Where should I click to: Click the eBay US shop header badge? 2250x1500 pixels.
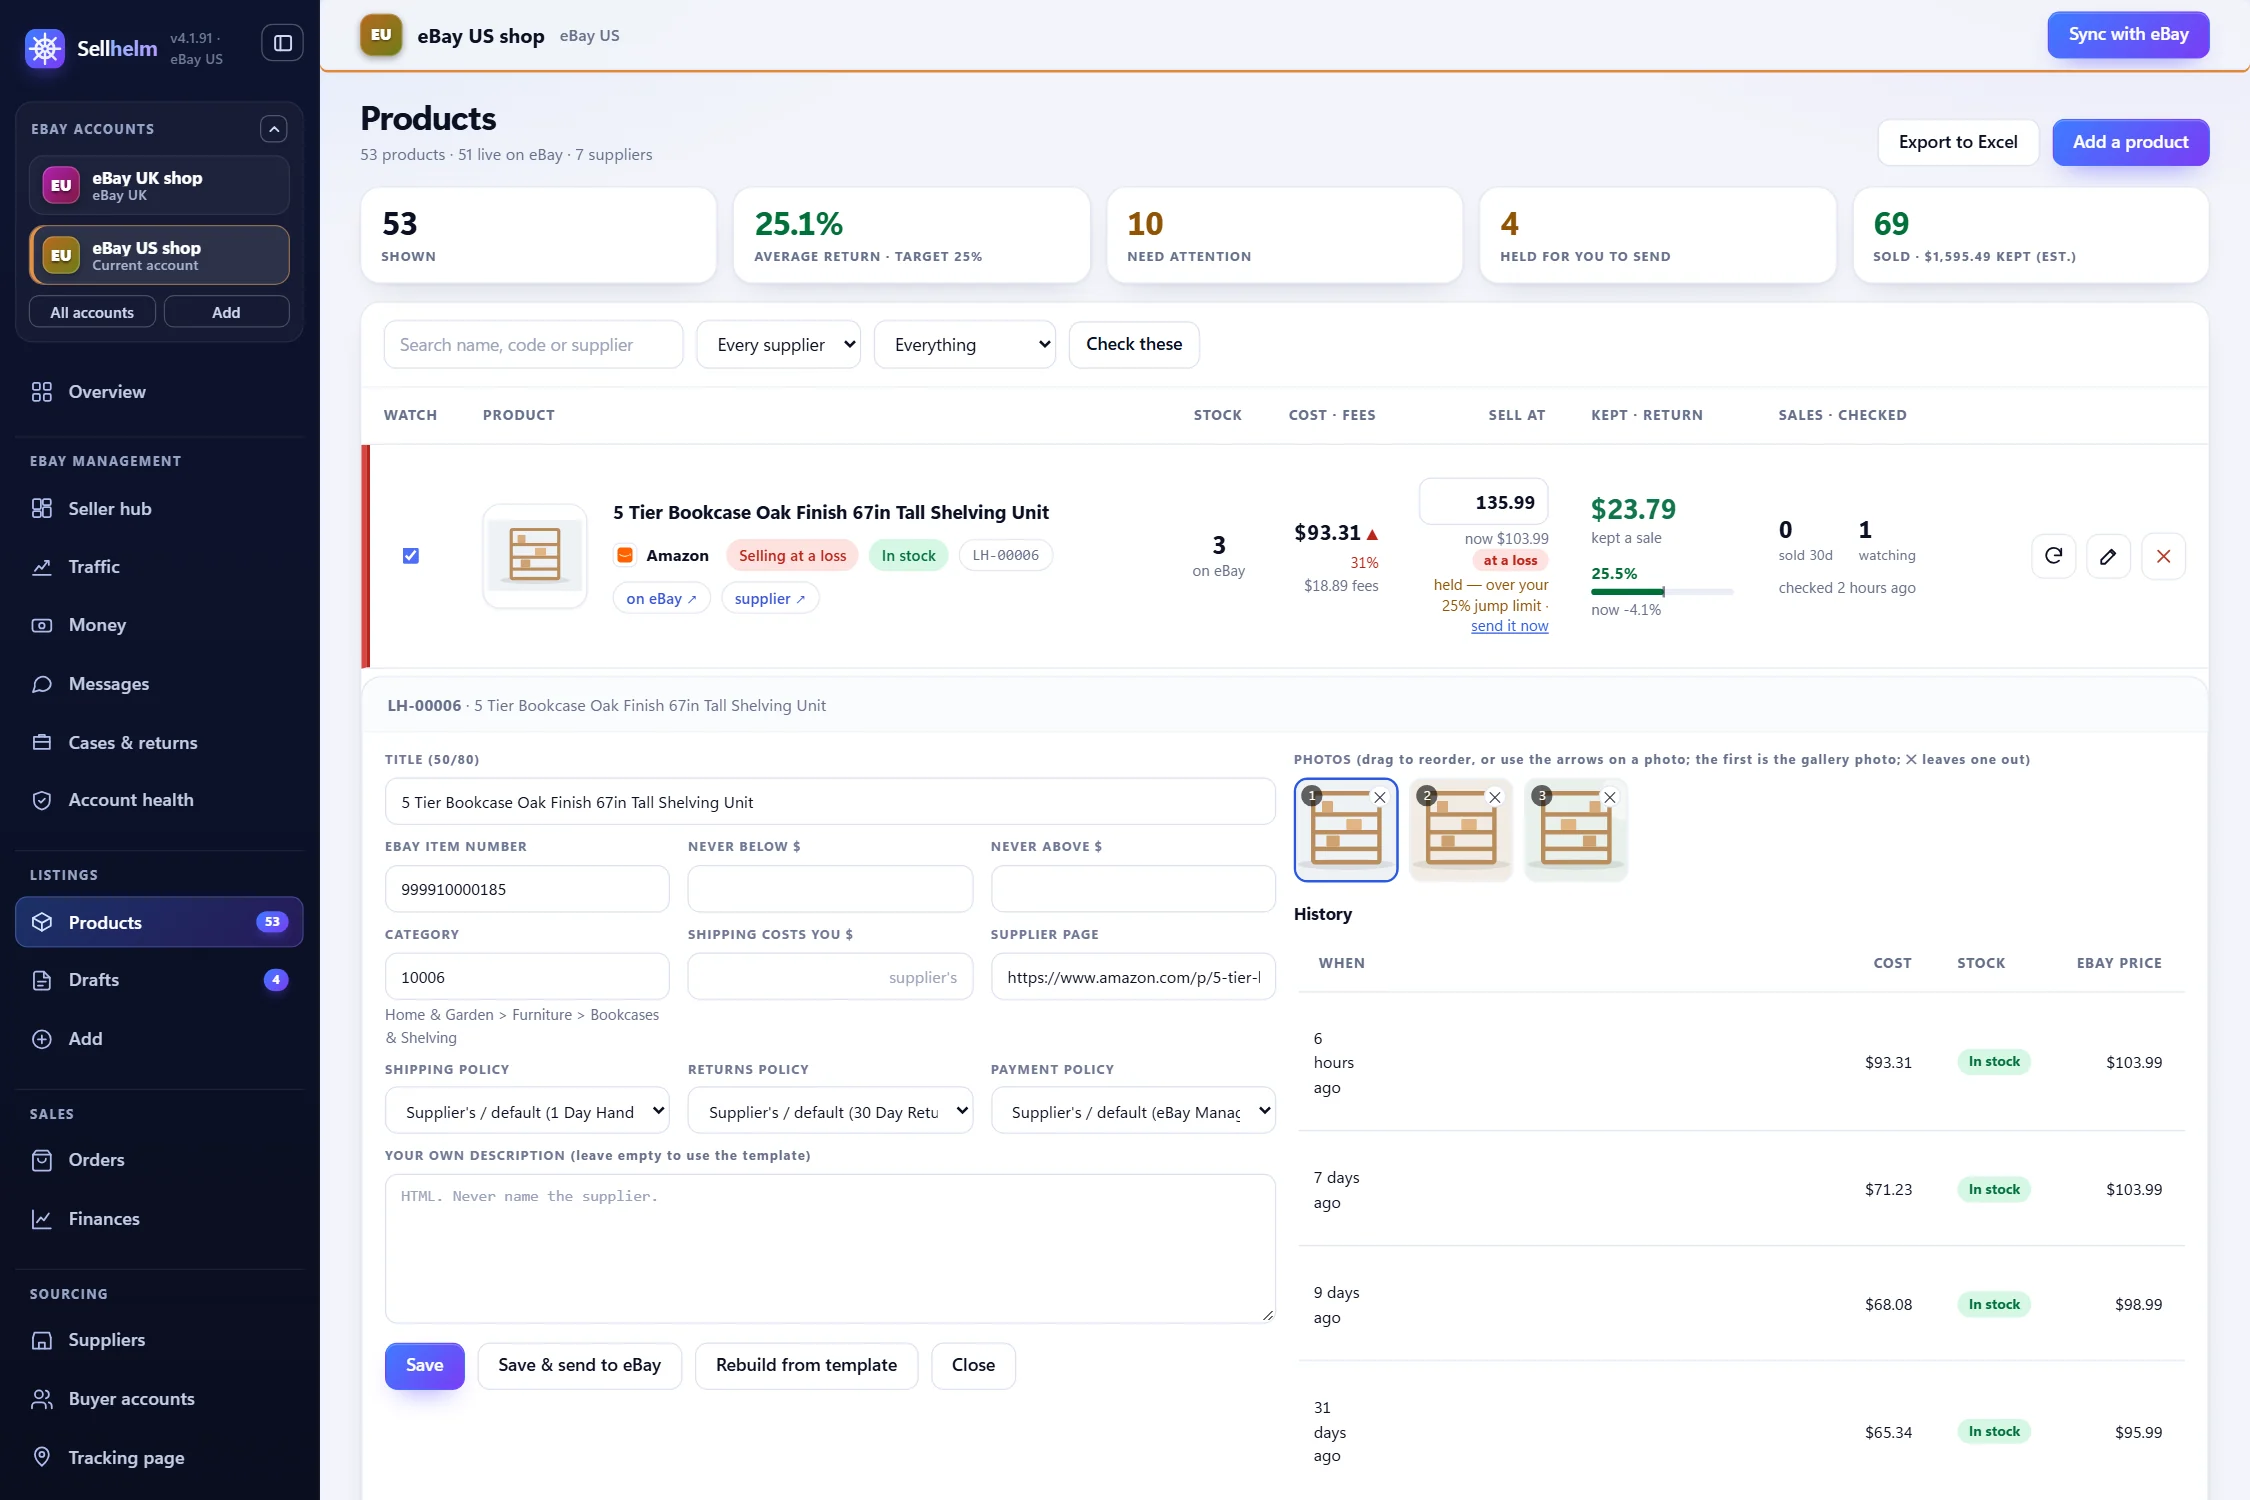pos(381,35)
